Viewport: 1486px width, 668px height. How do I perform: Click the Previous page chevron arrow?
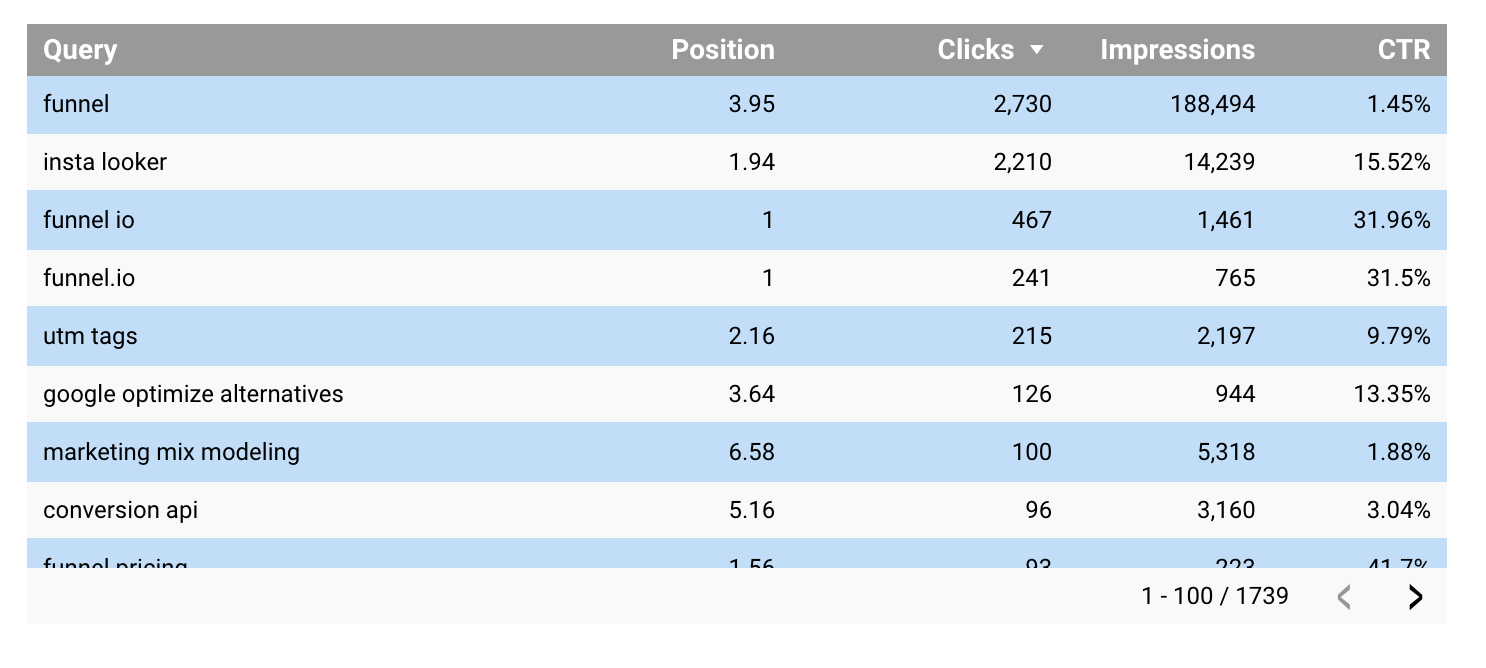[x=1345, y=597]
